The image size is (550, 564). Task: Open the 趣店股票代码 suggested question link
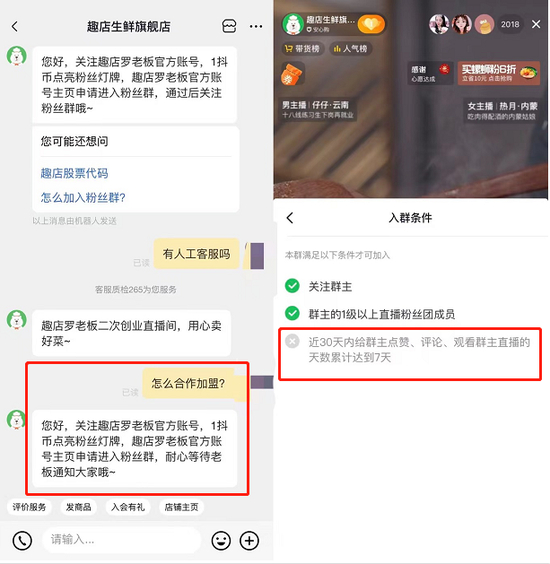74,173
